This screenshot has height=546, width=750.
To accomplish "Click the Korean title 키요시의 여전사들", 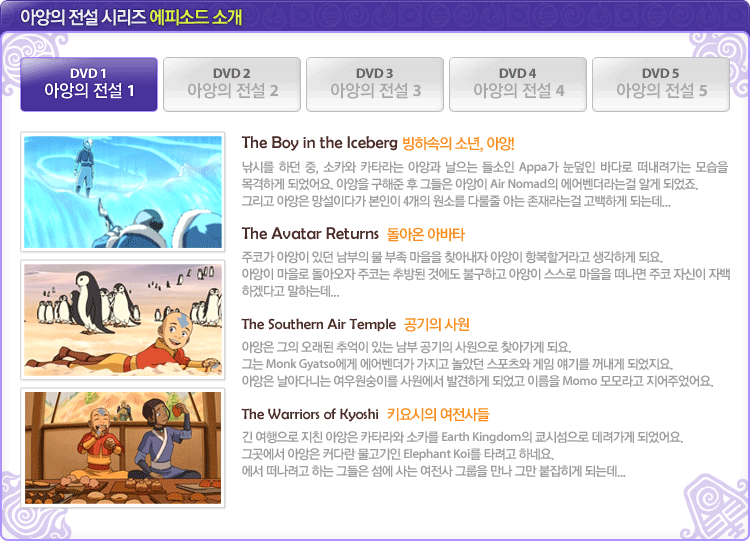I will 438,414.
